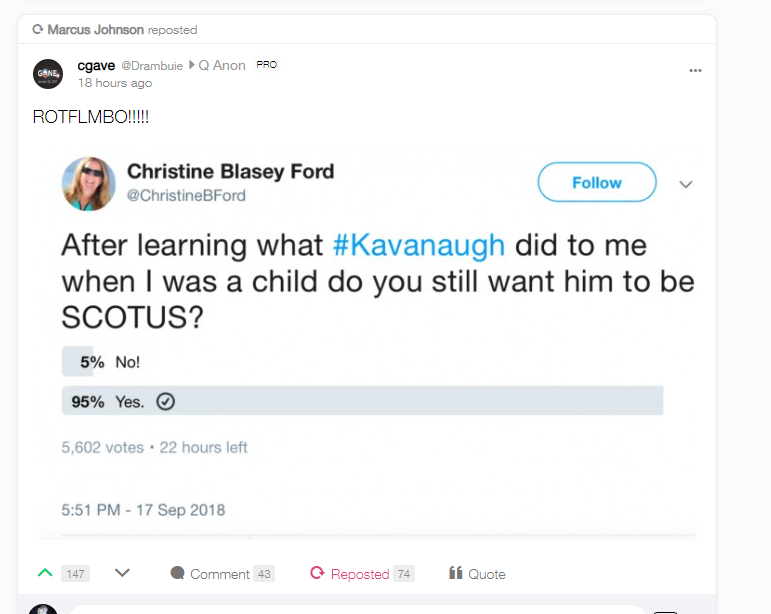Click the 18 hours ago timestamp

pyautogui.click(x=115, y=83)
